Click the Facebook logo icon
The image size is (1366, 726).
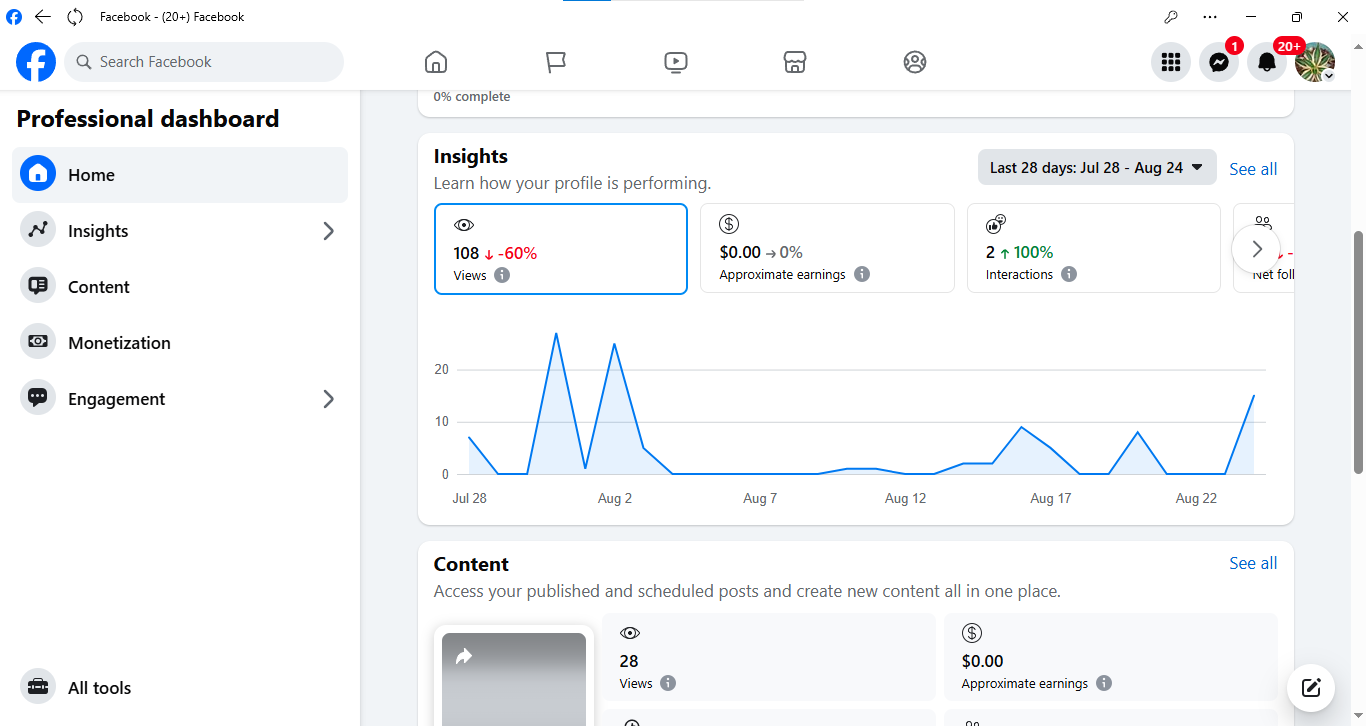coord(36,62)
